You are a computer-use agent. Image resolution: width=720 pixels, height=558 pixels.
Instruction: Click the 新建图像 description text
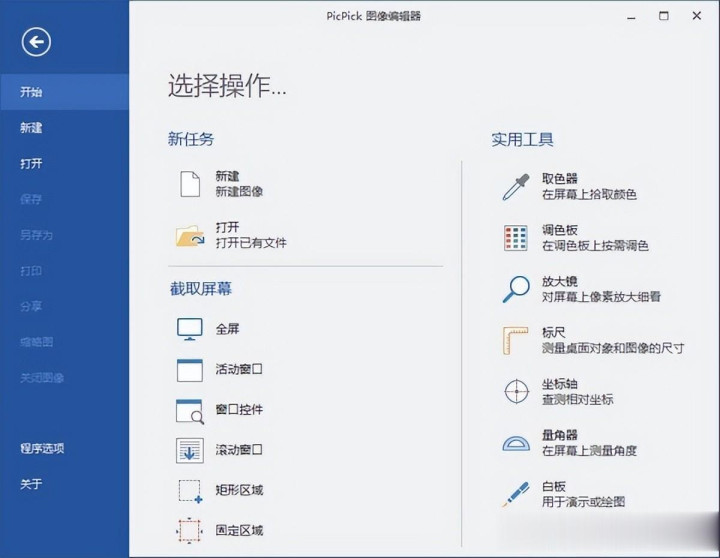(239, 192)
